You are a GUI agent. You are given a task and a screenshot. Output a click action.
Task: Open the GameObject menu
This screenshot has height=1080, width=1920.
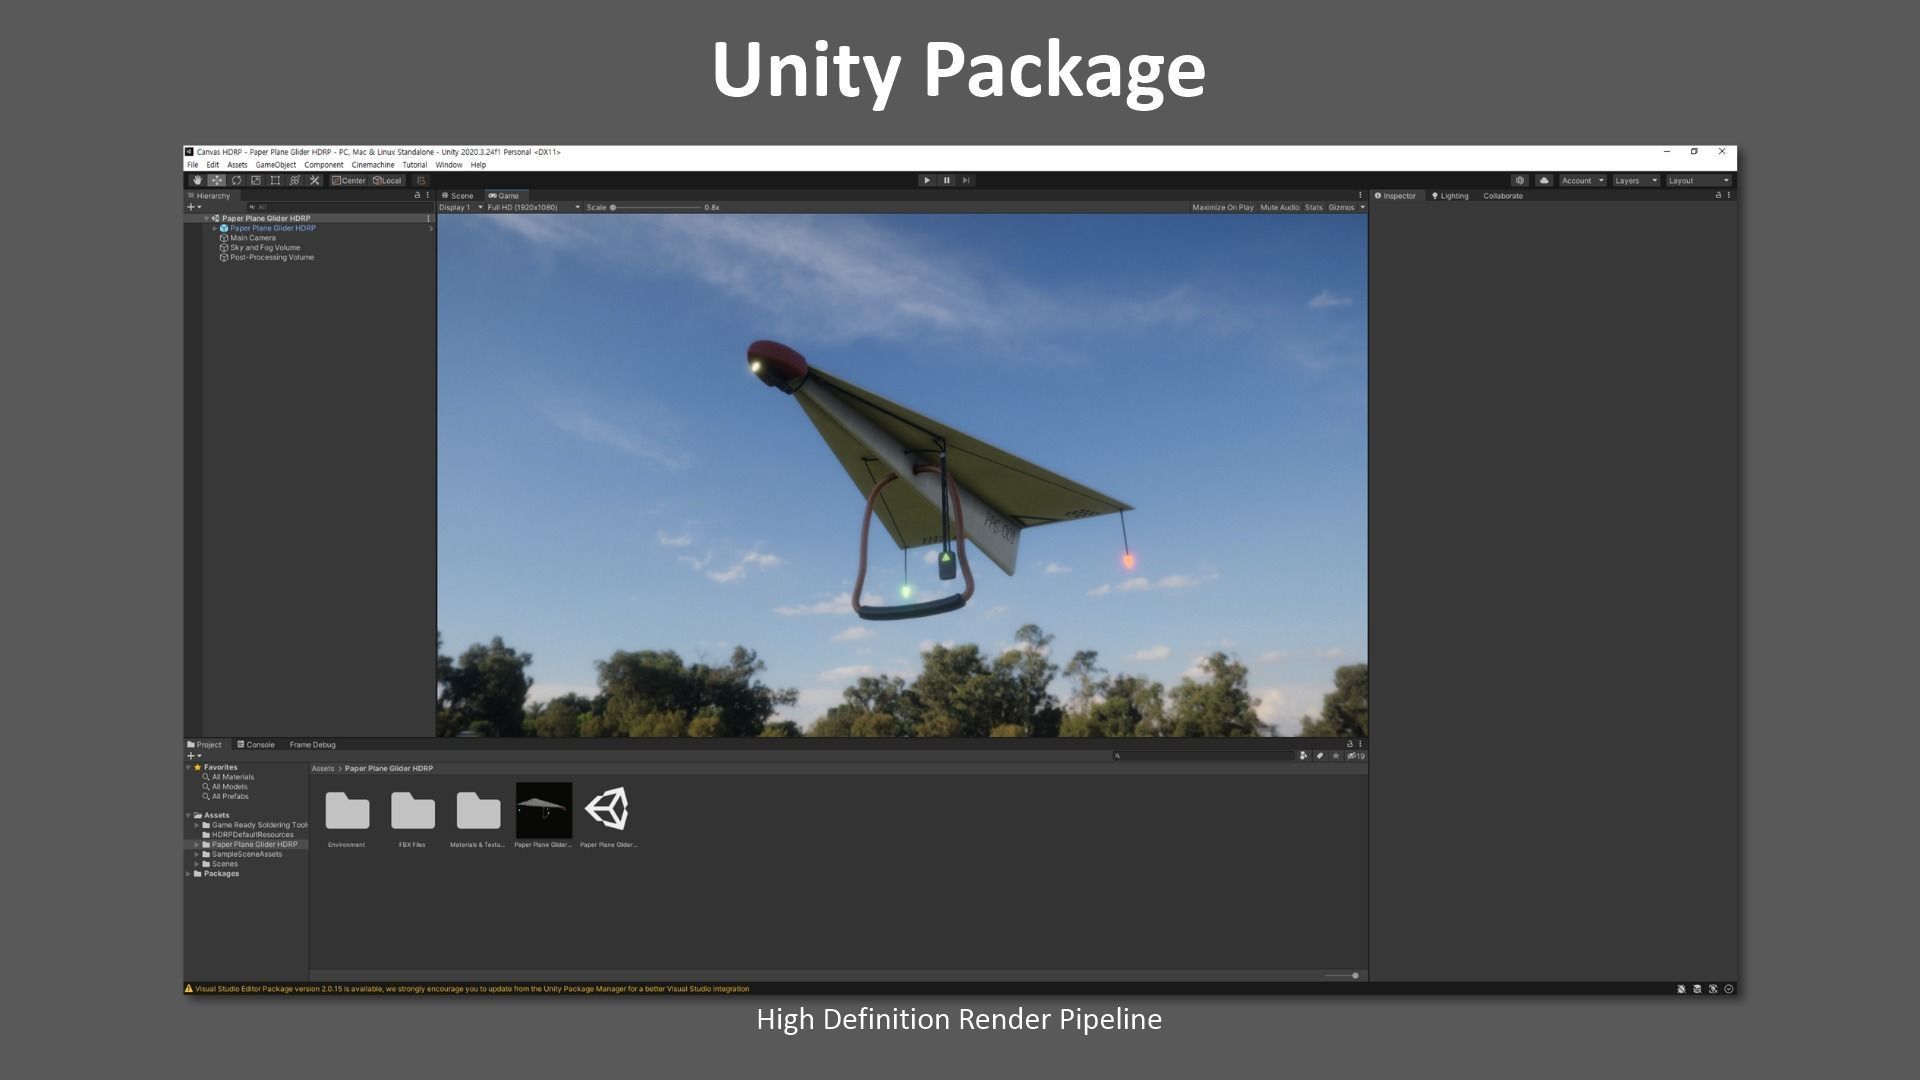276,165
